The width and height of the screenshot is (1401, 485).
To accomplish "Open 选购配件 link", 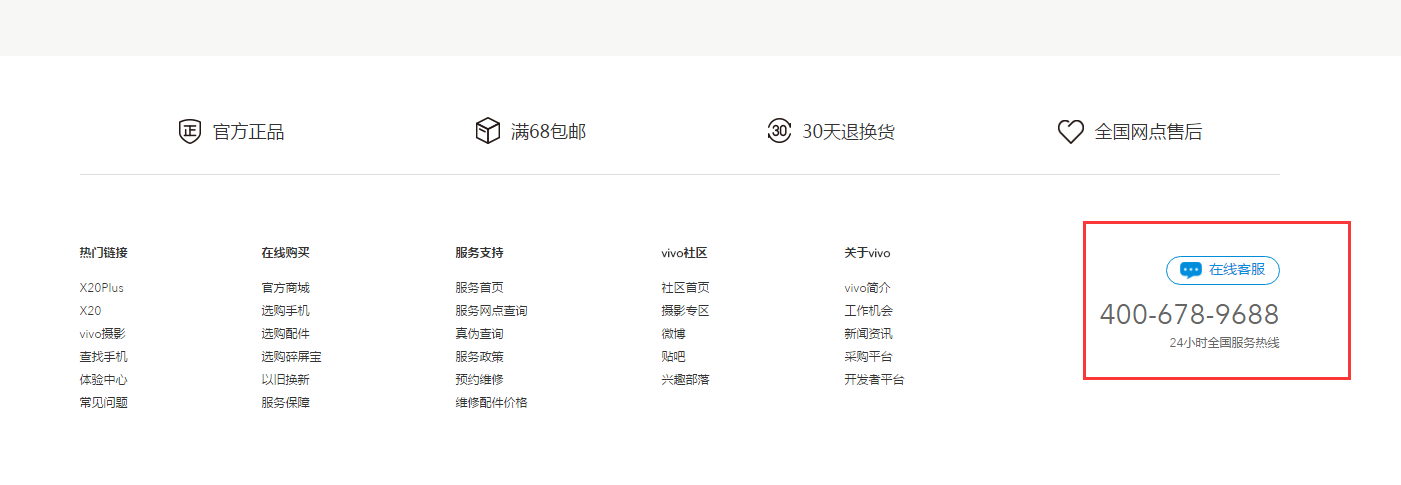I will click(286, 334).
